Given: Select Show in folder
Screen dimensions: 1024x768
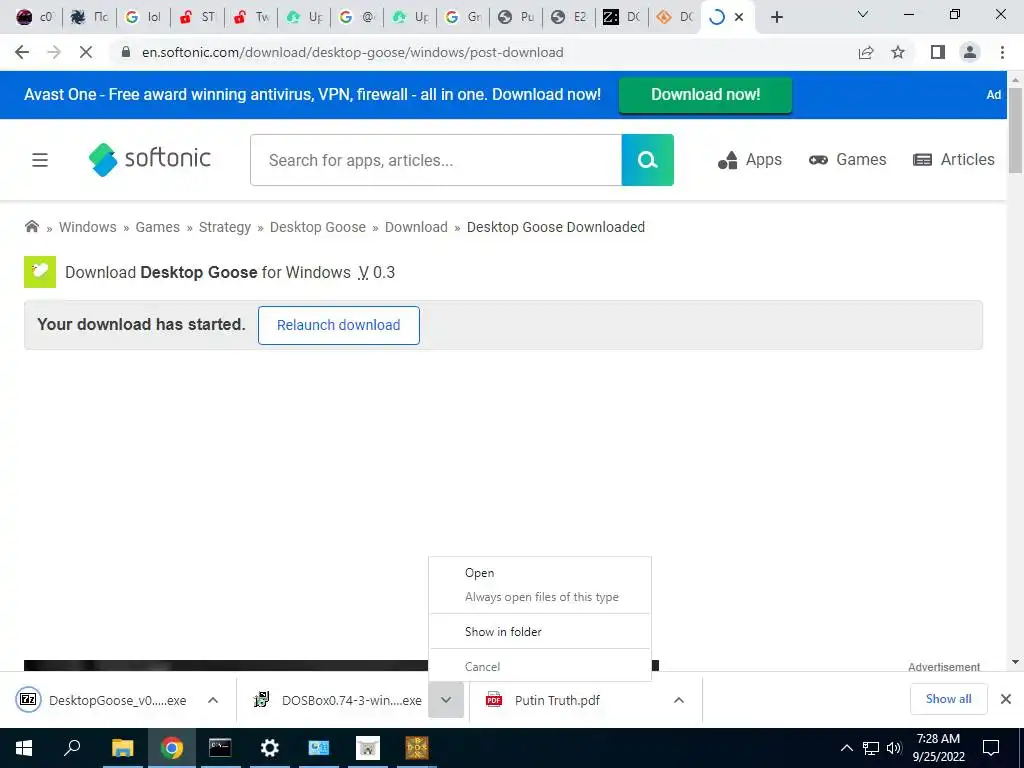Looking at the screenshot, I should click(x=539, y=632).
